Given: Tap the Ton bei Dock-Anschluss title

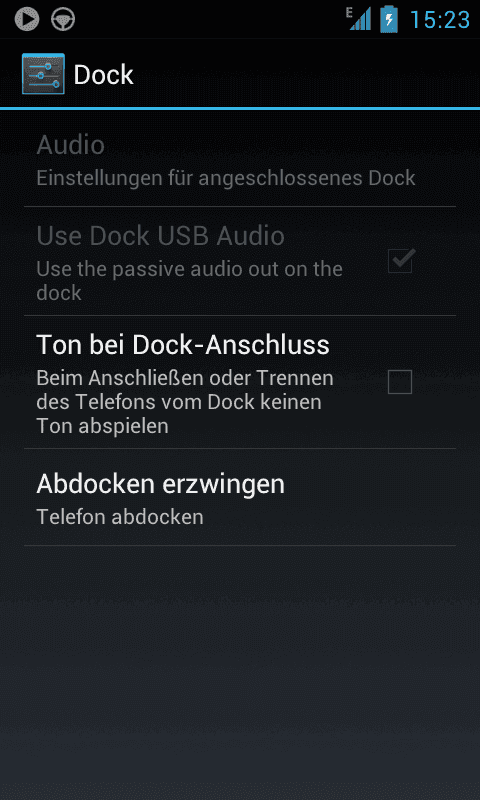Looking at the screenshot, I should point(183,345).
